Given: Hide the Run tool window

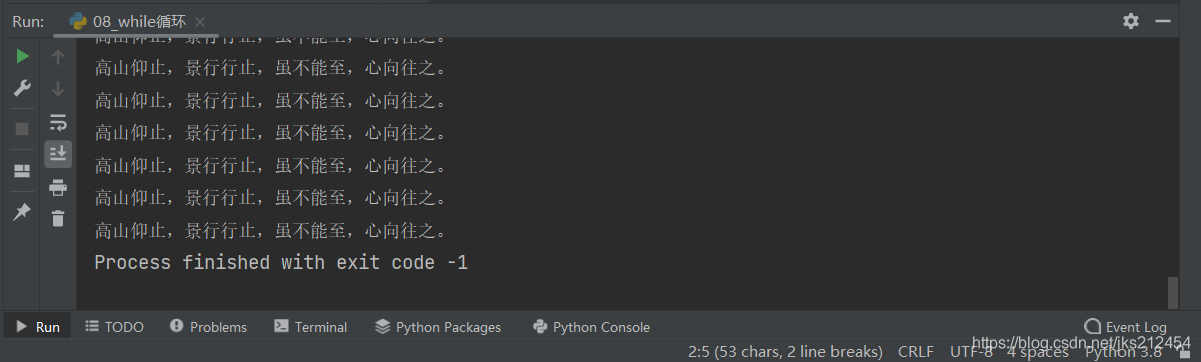Looking at the screenshot, I should tap(1163, 21).
